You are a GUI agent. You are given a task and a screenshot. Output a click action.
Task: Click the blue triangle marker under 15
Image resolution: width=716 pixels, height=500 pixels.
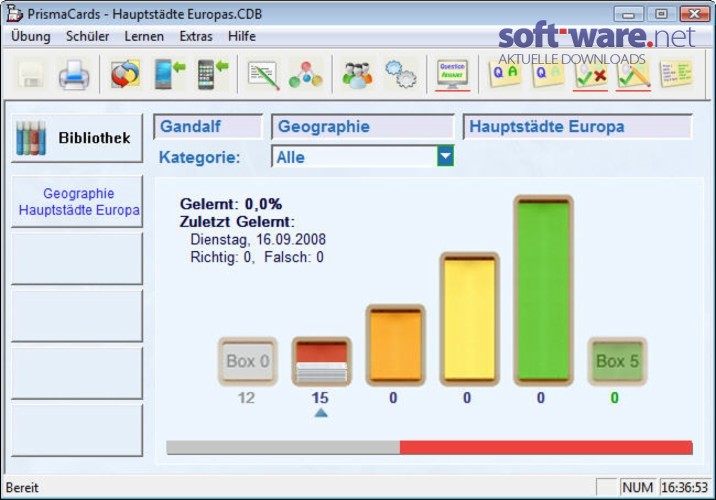(x=321, y=413)
